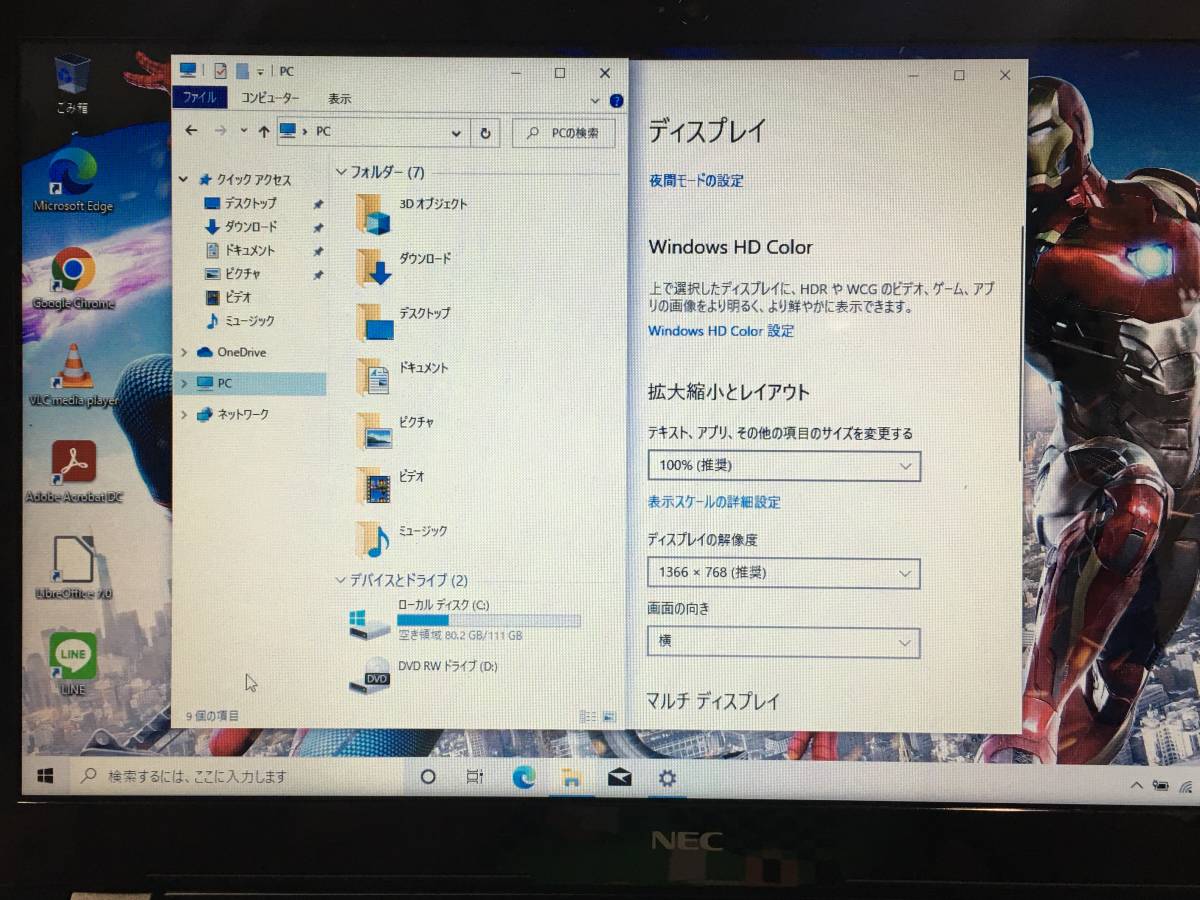Switch to details view button
Screen dimensions: 1200x900
click(588, 717)
